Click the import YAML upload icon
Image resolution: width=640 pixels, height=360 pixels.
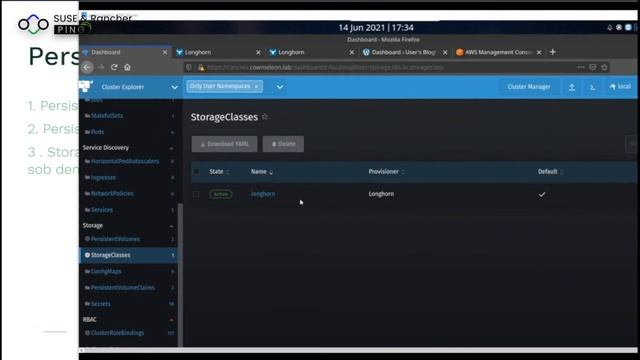coord(572,87)
